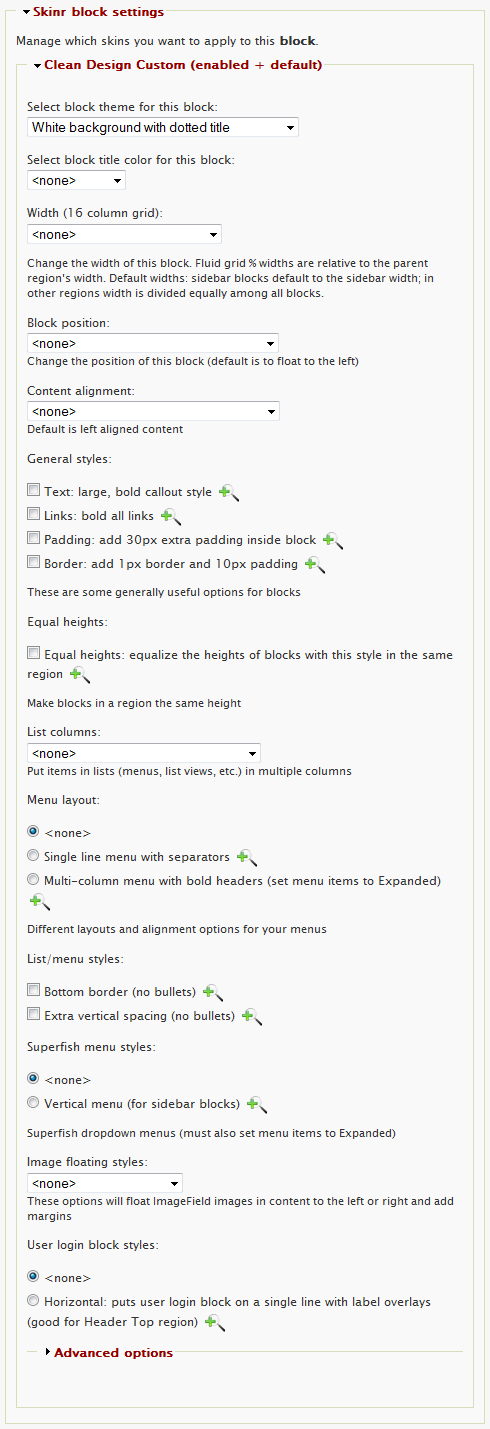Preview the Equal heights style
The width and height of the screenshot is (490, 1429).
[x=80, y=676]
